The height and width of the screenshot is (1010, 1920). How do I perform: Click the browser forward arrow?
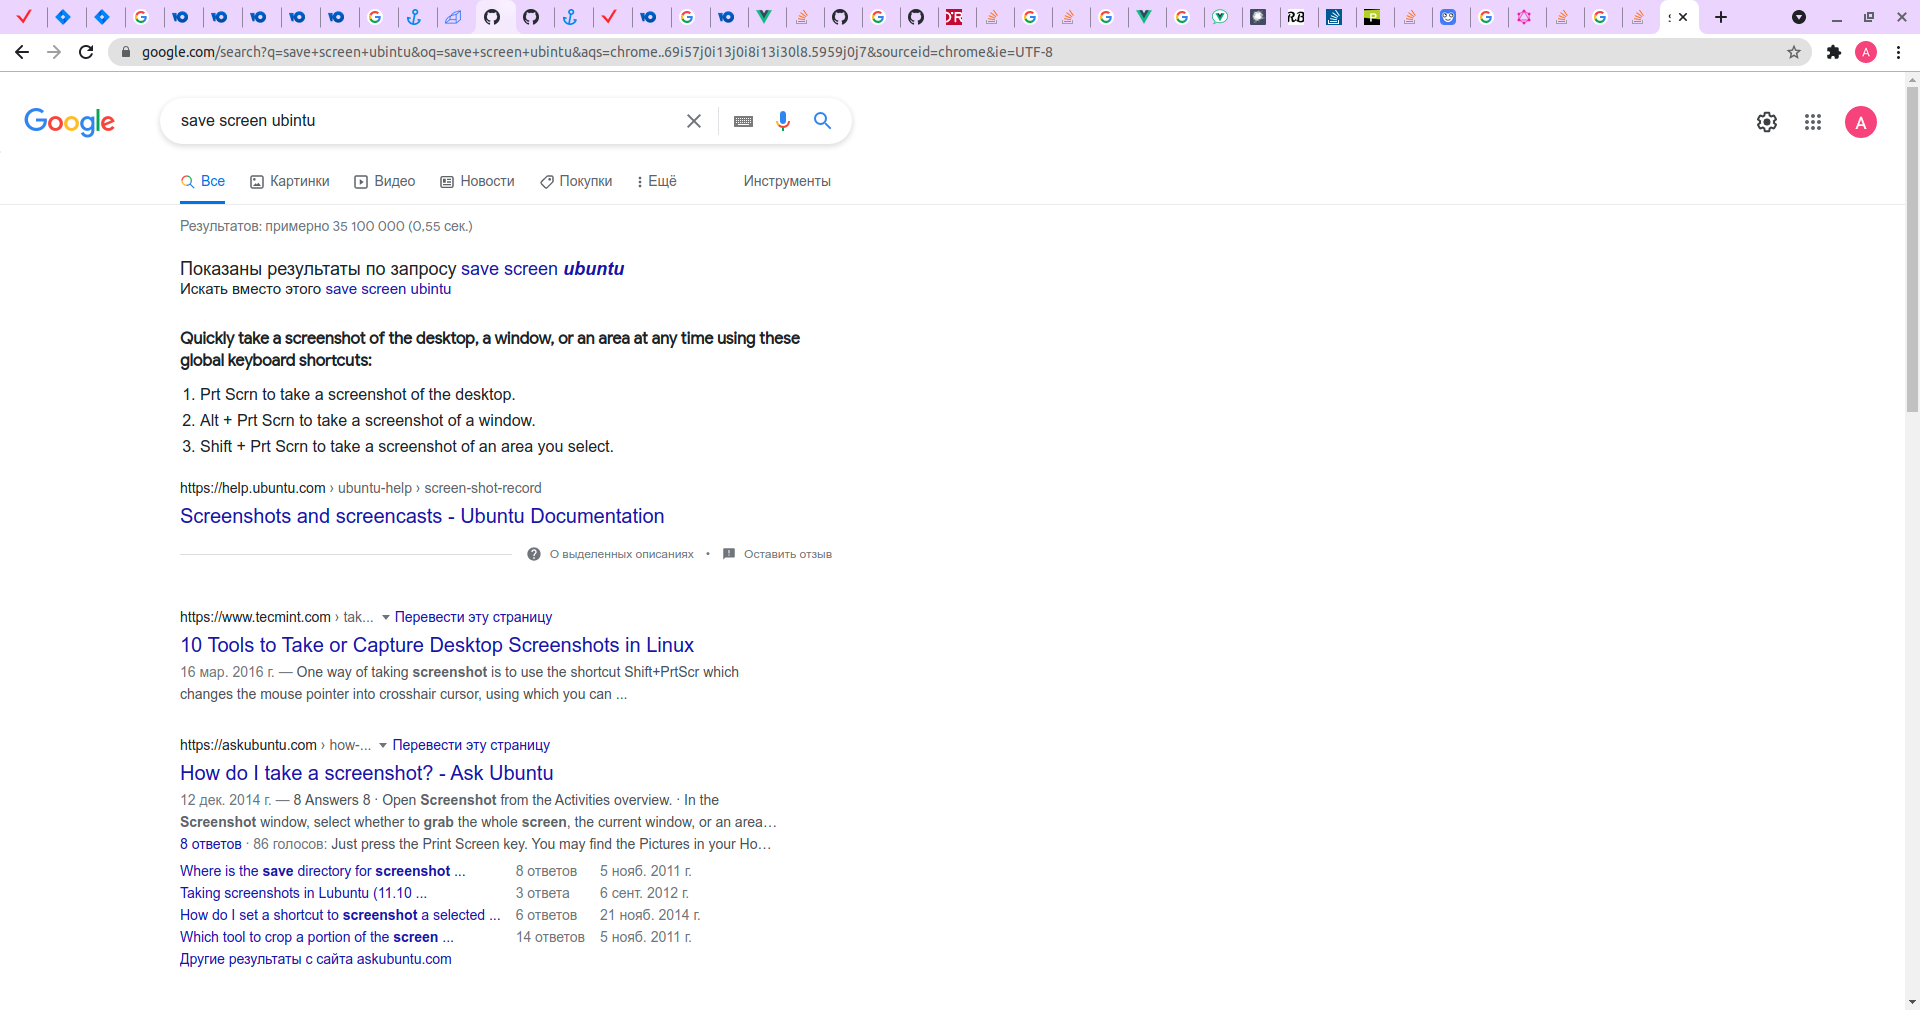tap(54, 52)
